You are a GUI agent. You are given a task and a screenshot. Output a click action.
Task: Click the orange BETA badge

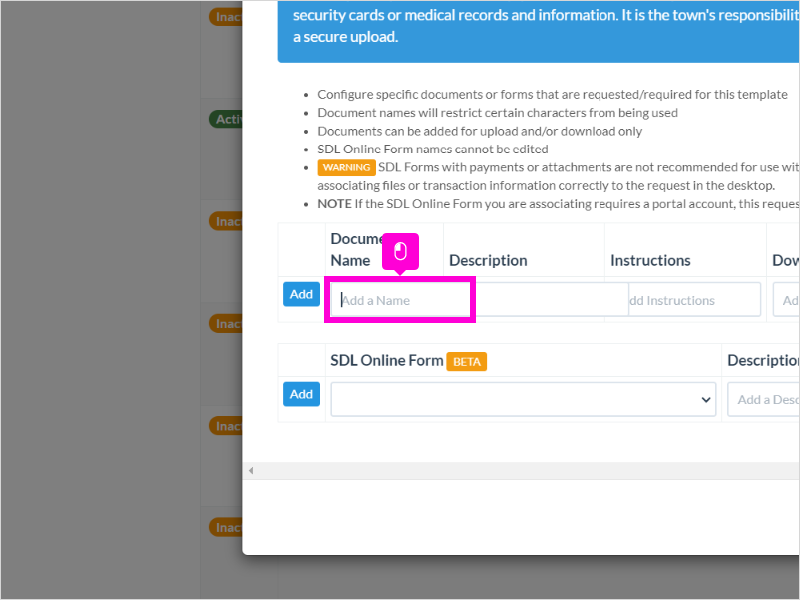coord(466,362)
